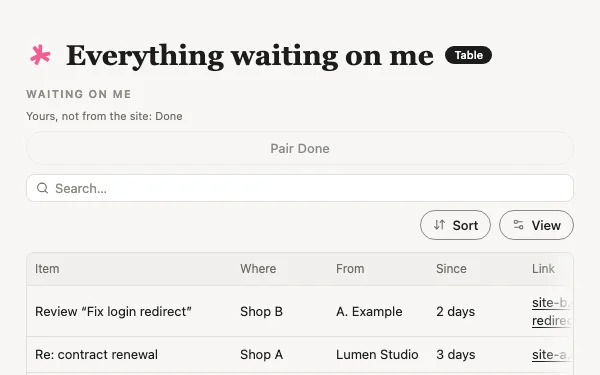Click the A. Example sender cell
The width and height of the screenshot is (600, 375).
point(369,311)
